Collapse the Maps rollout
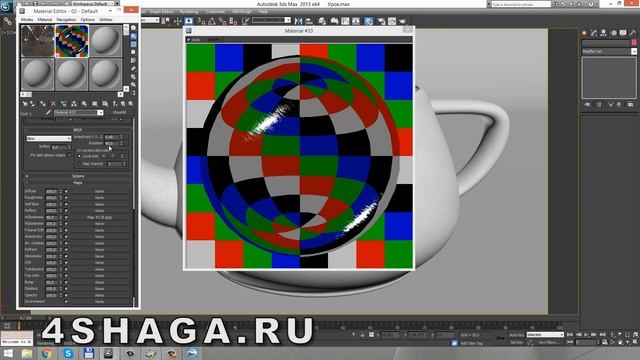This screenshot has height=360, width=640. click(78, 182)
